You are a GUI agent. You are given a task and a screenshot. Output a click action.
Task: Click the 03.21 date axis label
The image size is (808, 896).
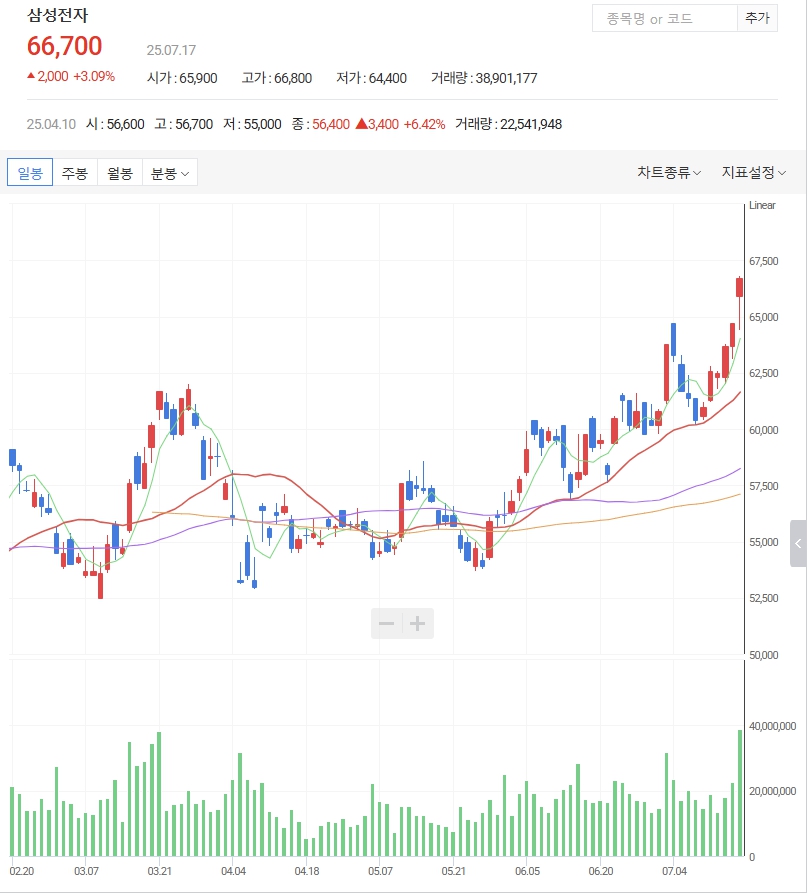tap(159, 871)
